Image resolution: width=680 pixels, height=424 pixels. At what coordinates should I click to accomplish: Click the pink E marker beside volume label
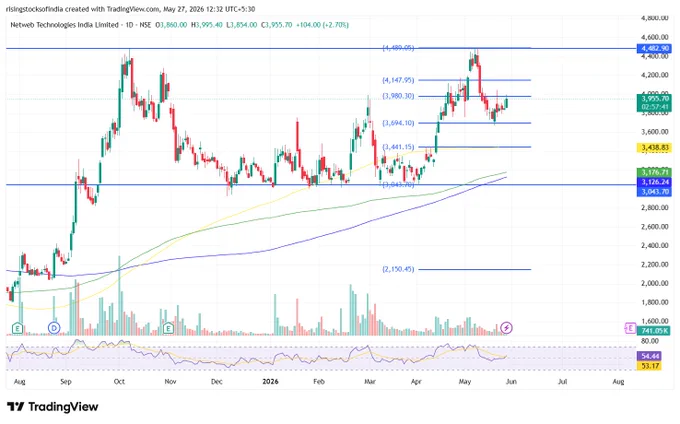[x=630, y=328]
